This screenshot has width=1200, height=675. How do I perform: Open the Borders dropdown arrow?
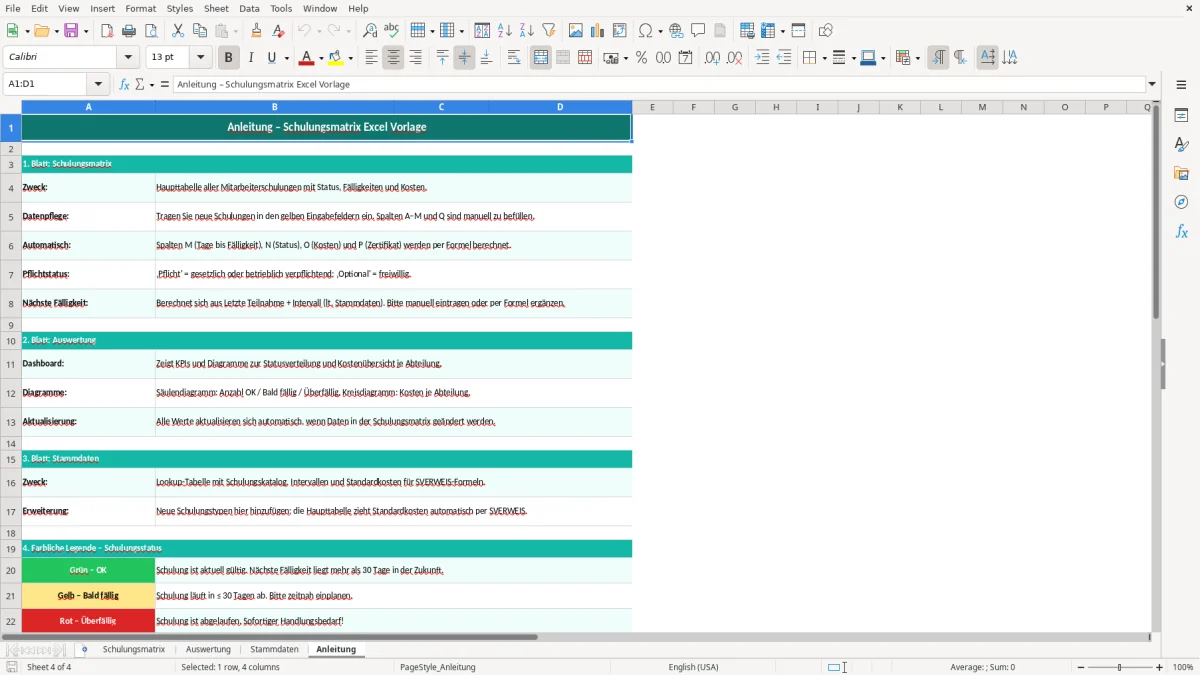click(x=823, y=58)
